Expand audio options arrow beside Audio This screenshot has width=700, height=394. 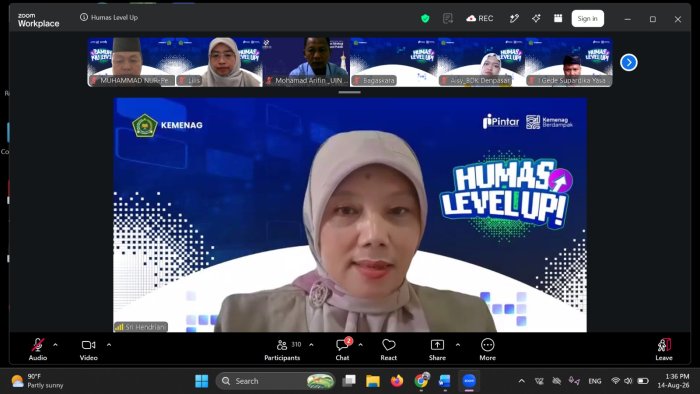click(x=55, y=344)
